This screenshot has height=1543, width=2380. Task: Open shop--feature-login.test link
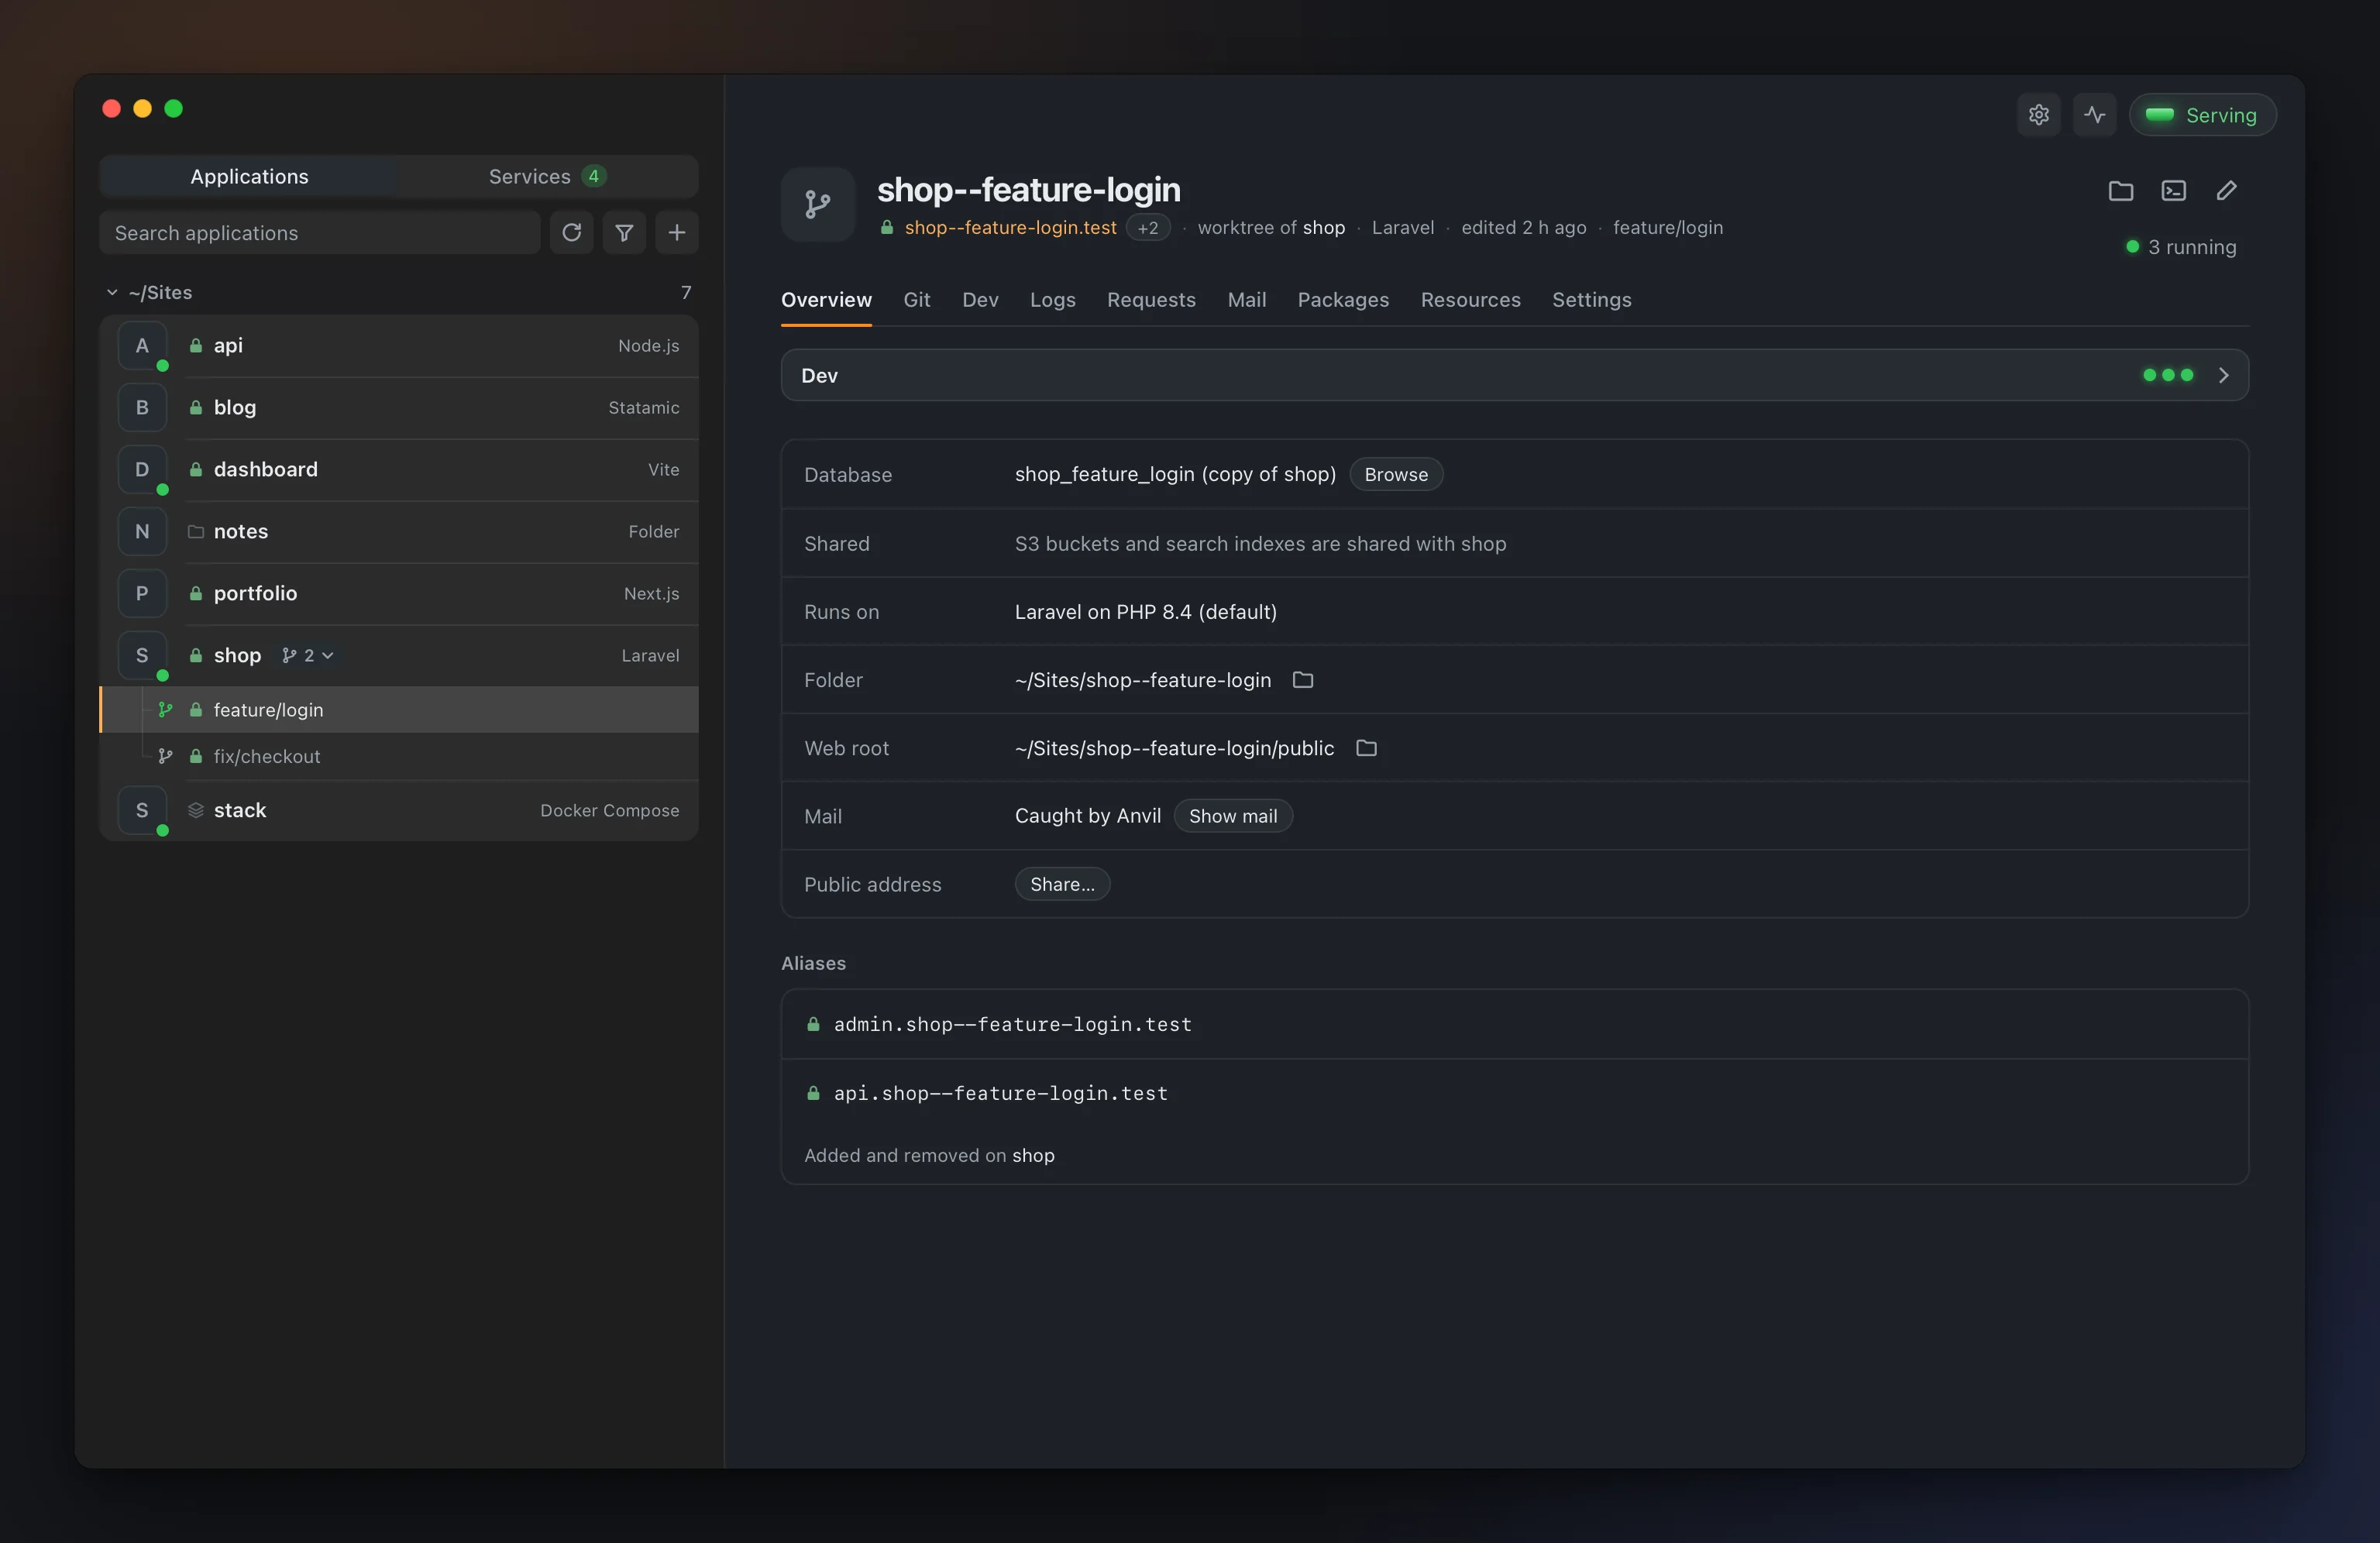[x=1010, y=228]
